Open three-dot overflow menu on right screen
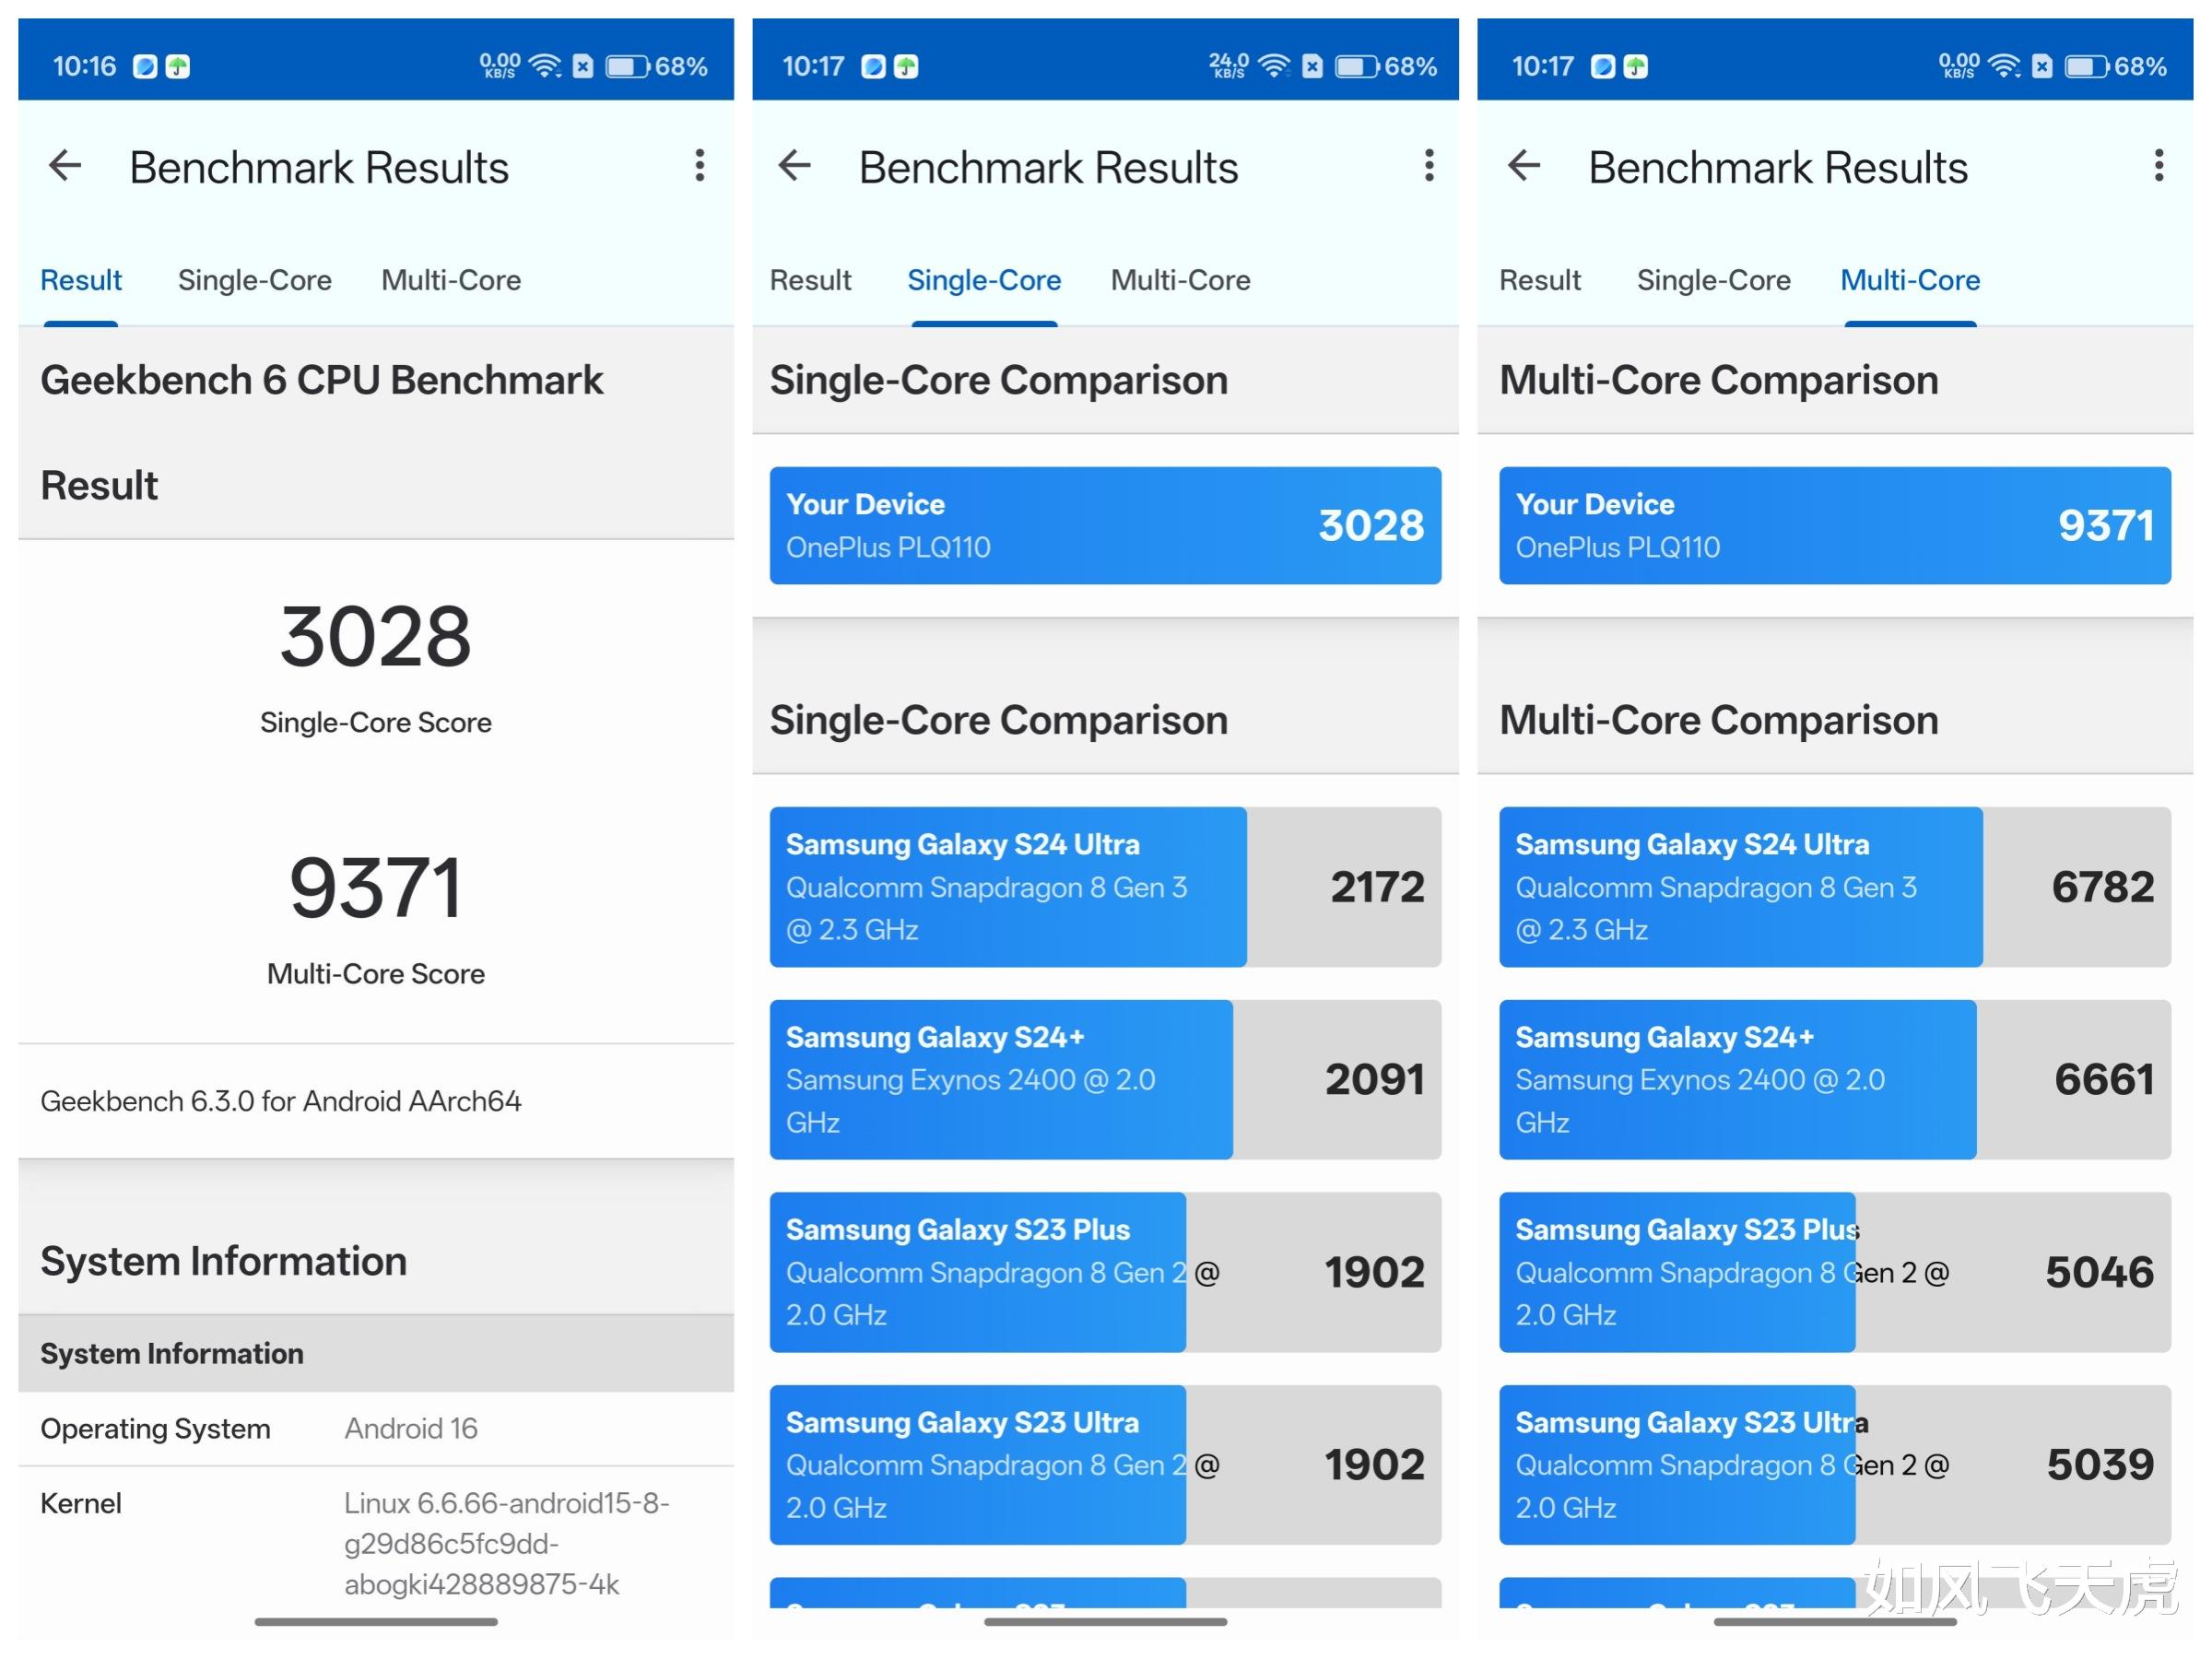Viewport: 2212px width, 1659px height. [2159, 165]
